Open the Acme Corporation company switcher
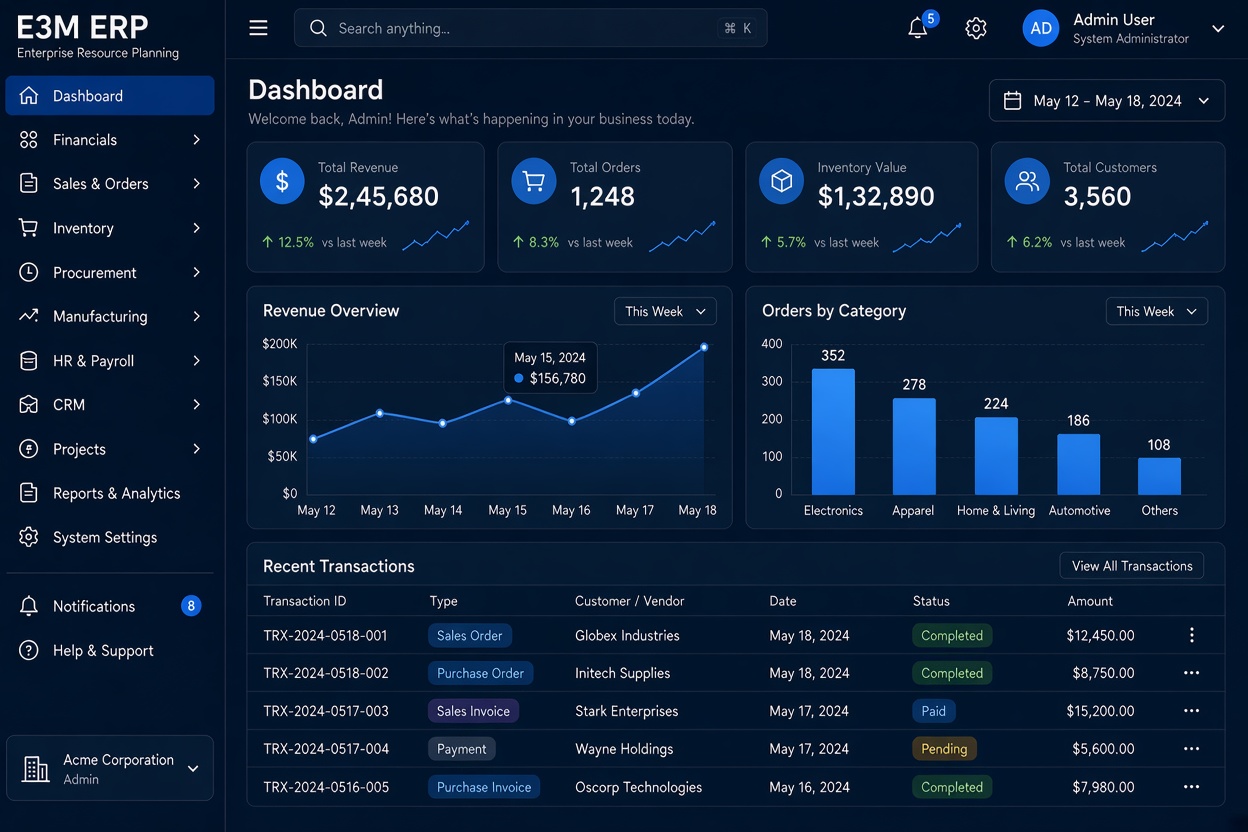The image size is (1248, 832). [110, 768]
